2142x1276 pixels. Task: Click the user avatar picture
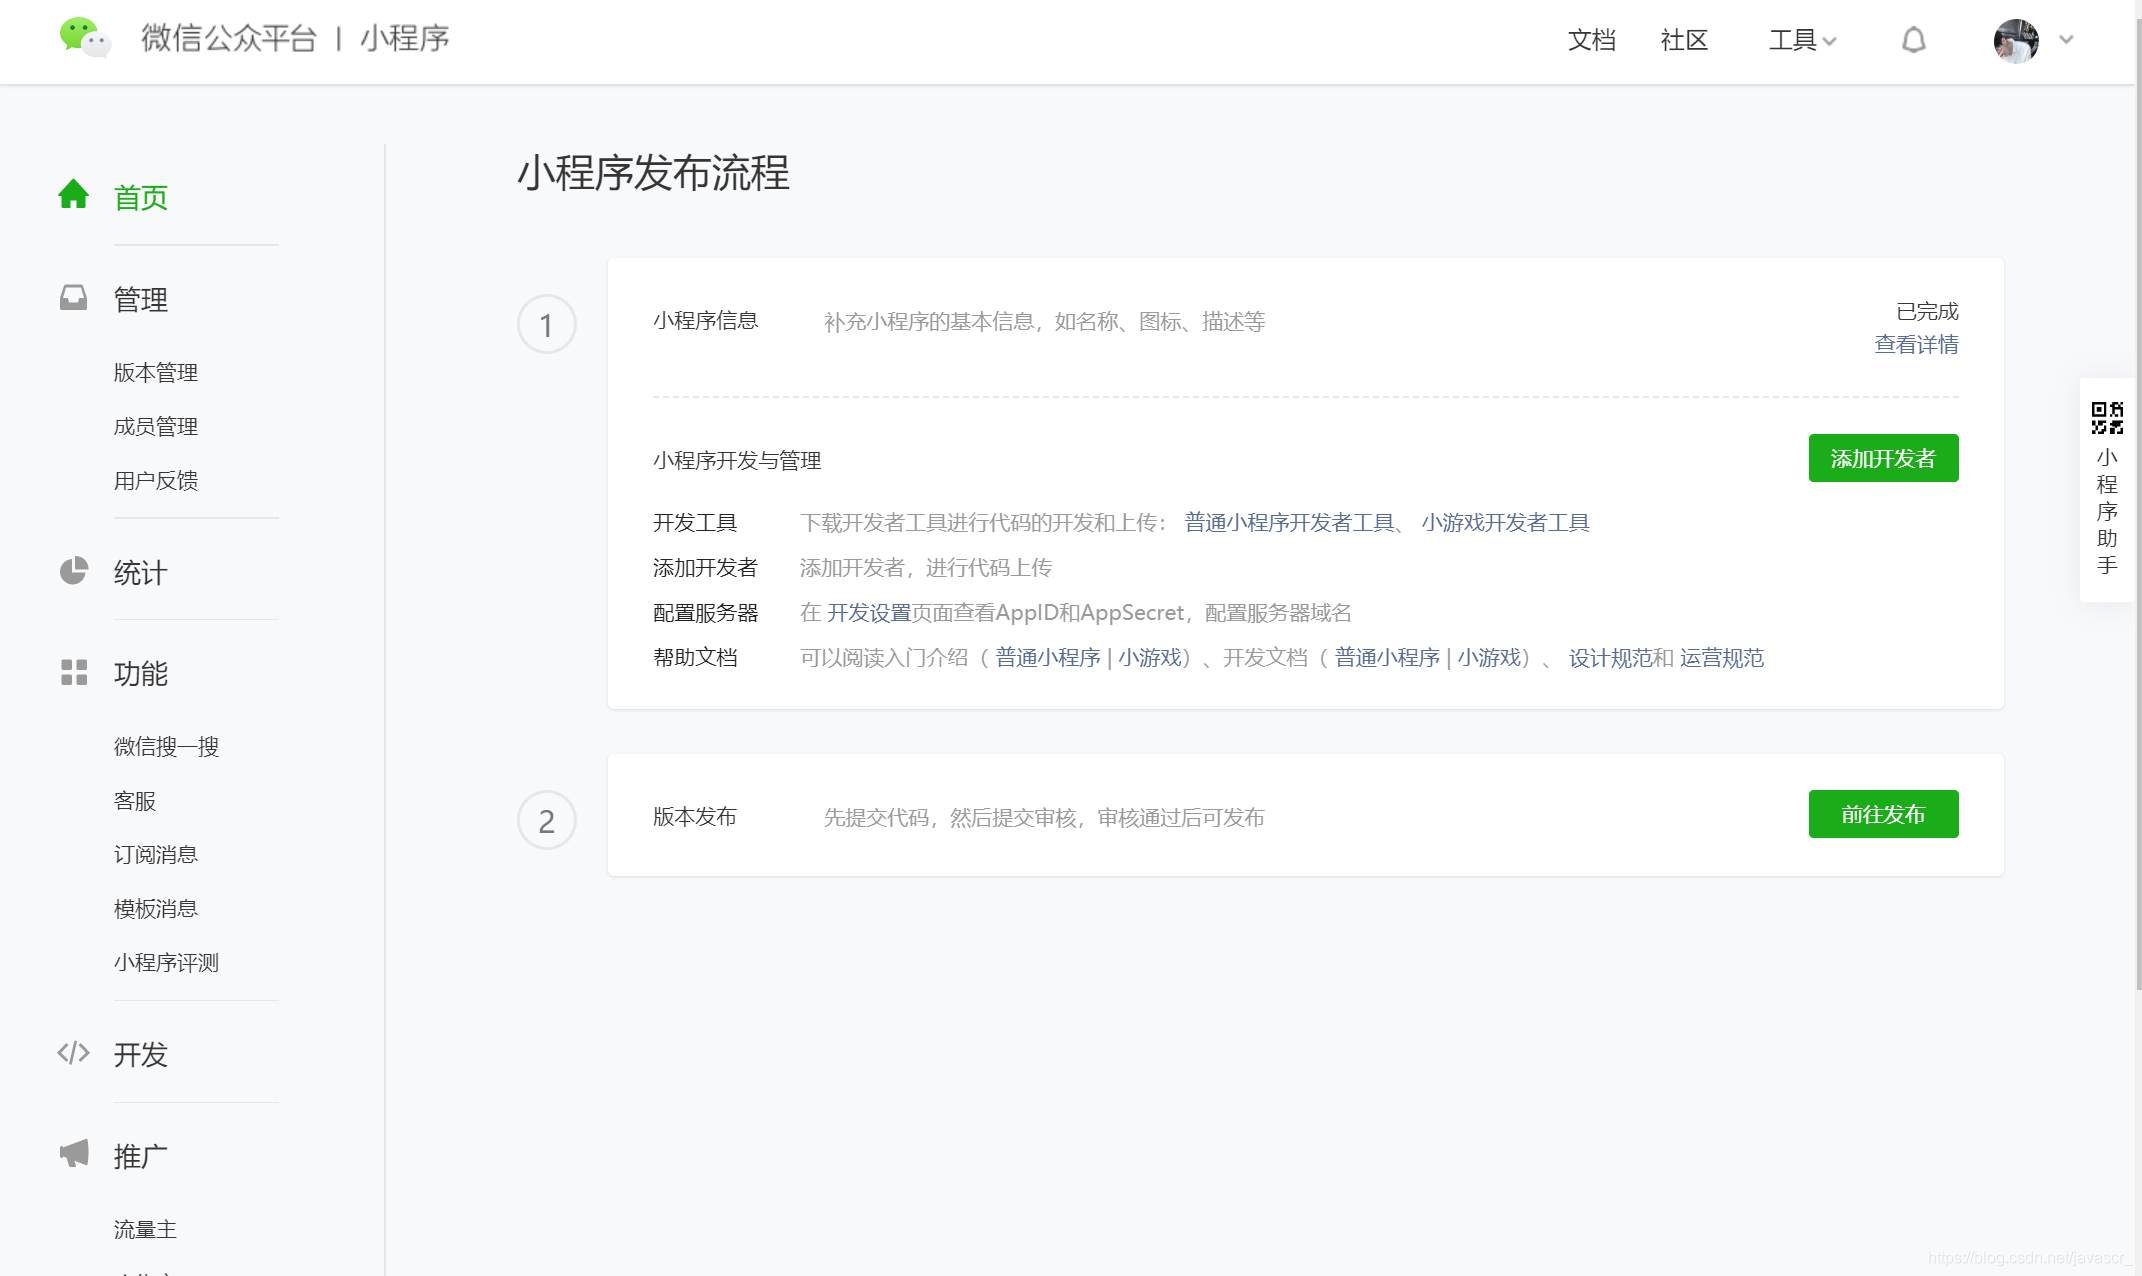click(2016, 40)
